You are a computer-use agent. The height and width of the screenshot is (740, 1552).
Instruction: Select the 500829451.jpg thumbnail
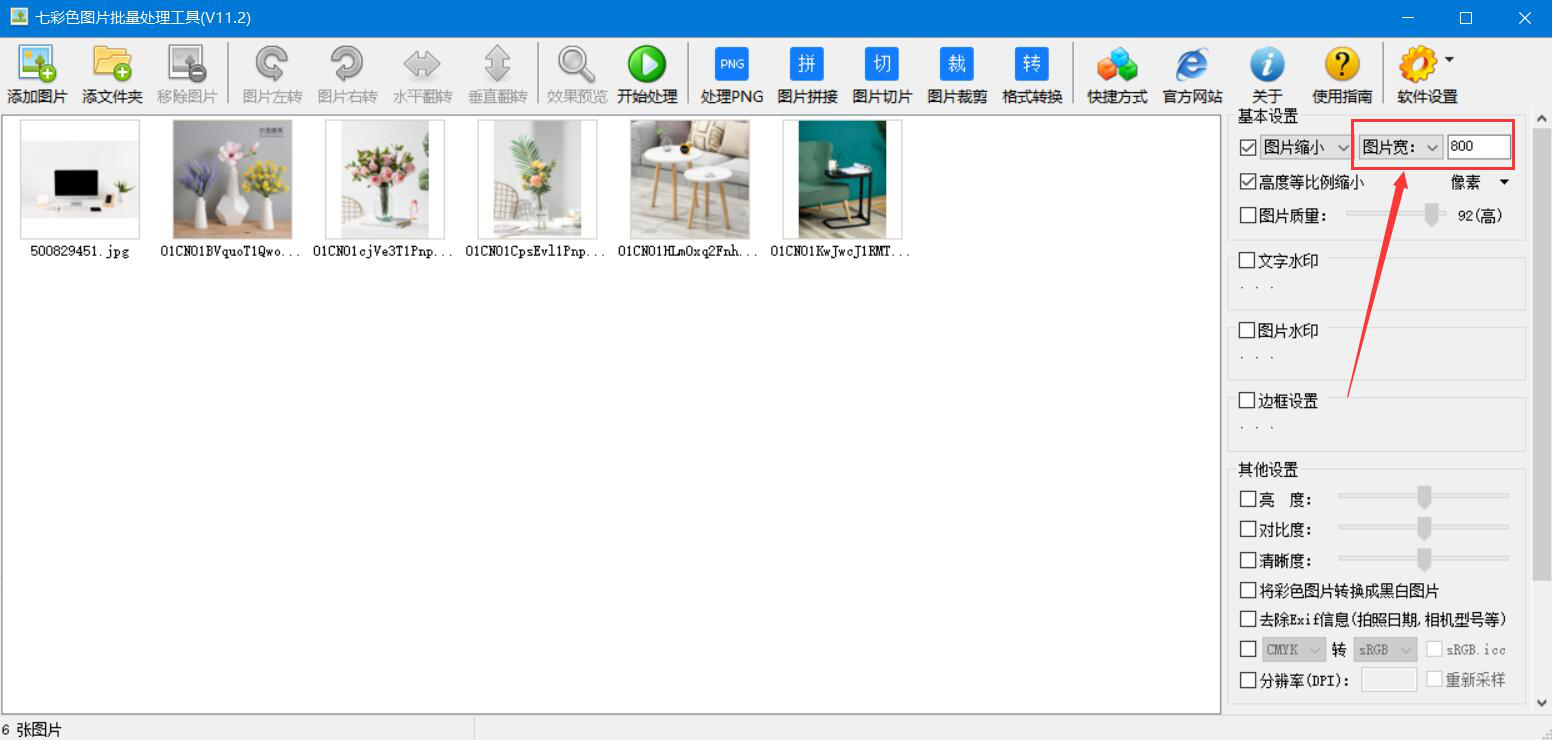(80, 180)
